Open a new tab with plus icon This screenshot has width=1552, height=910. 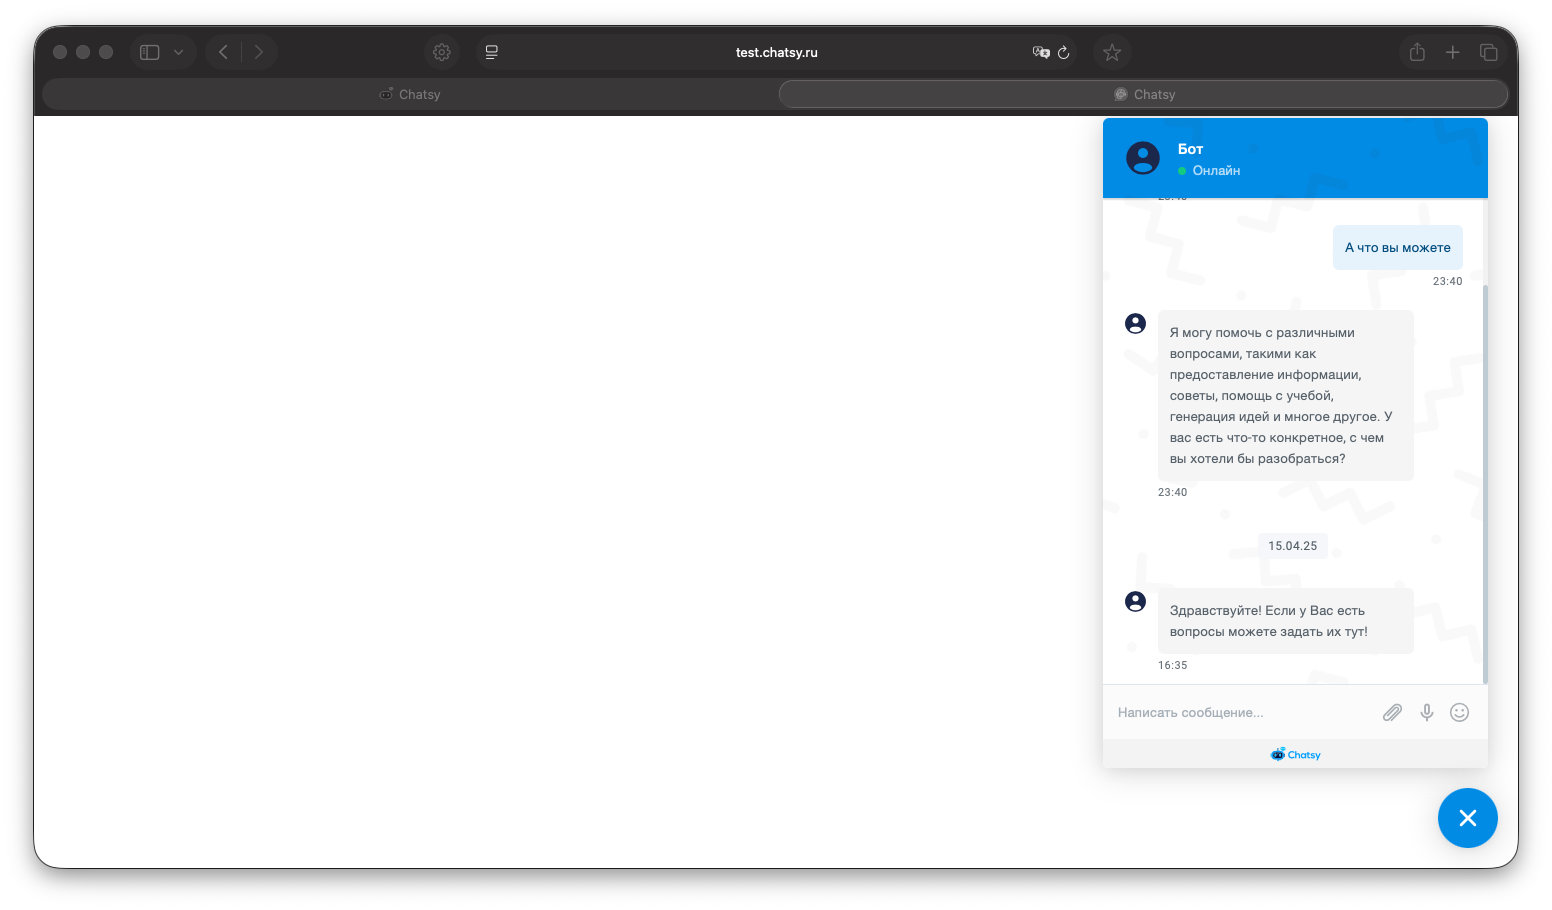[1453, 52]
